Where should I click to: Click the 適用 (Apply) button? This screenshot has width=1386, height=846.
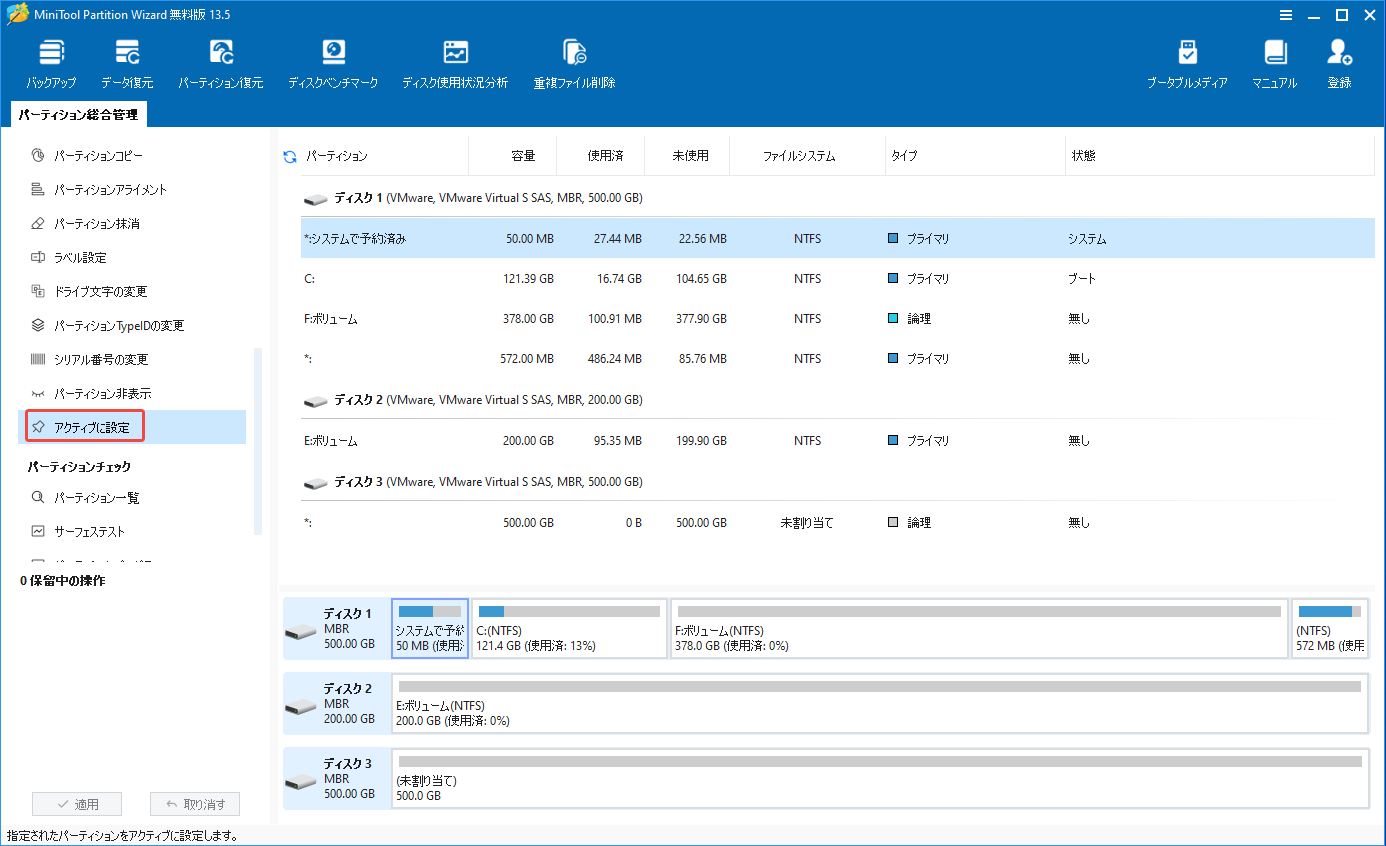pyautogui.click(x=76, y=803)
